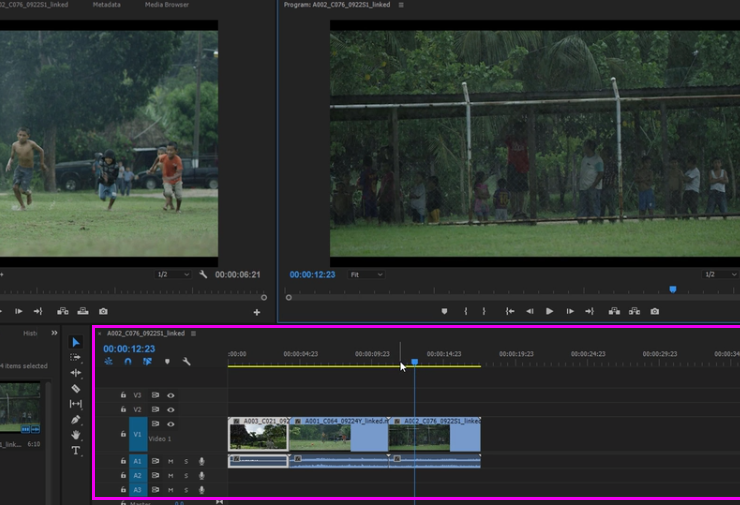Export frame from the Program monitor

coord(655,311)
